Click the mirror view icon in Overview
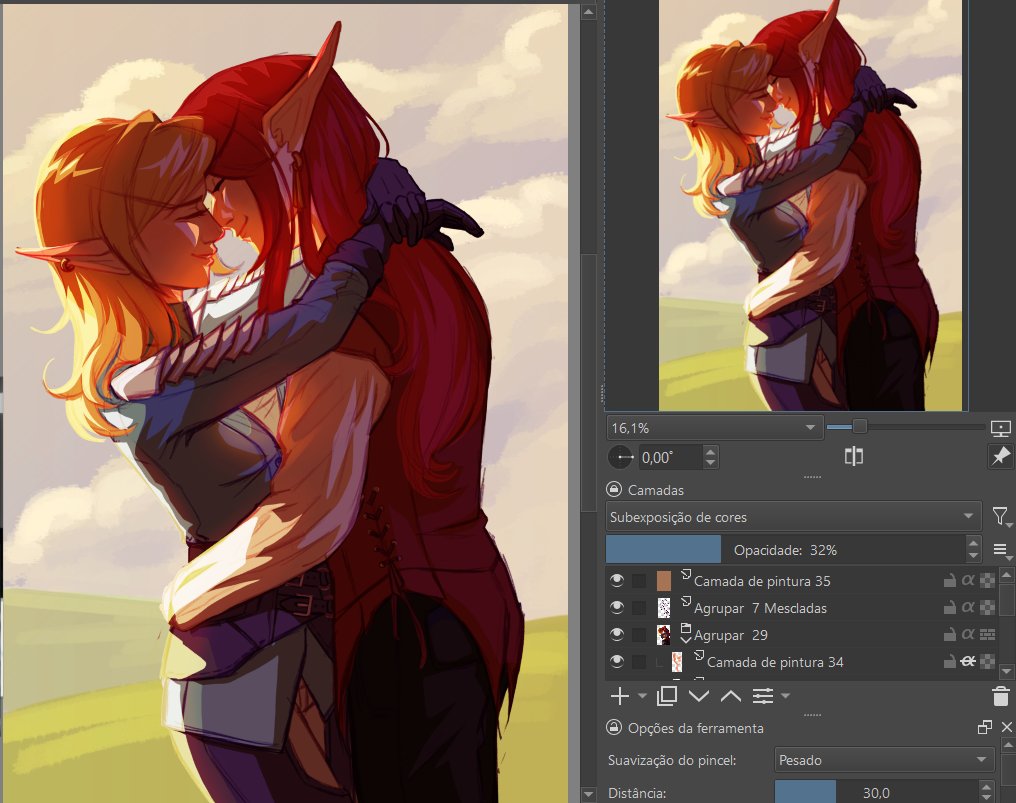 [x=853, y=456]
